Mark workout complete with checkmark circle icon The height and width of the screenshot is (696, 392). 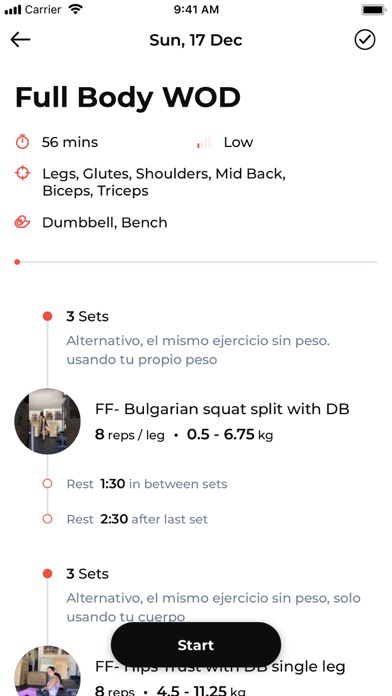coord(365,40)
